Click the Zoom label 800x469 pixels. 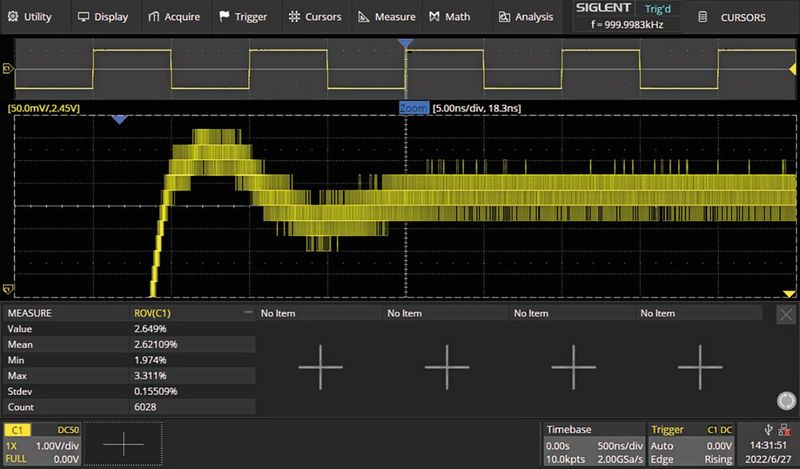click(x=413, y=108)
